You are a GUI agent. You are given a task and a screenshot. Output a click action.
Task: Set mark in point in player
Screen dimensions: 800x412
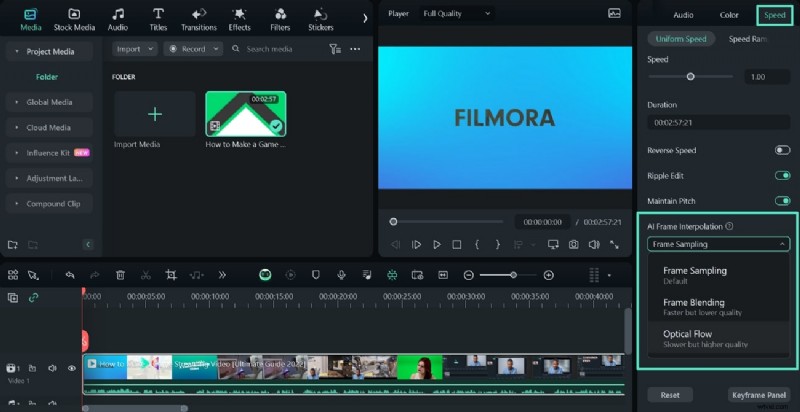[x=477, y=245]
